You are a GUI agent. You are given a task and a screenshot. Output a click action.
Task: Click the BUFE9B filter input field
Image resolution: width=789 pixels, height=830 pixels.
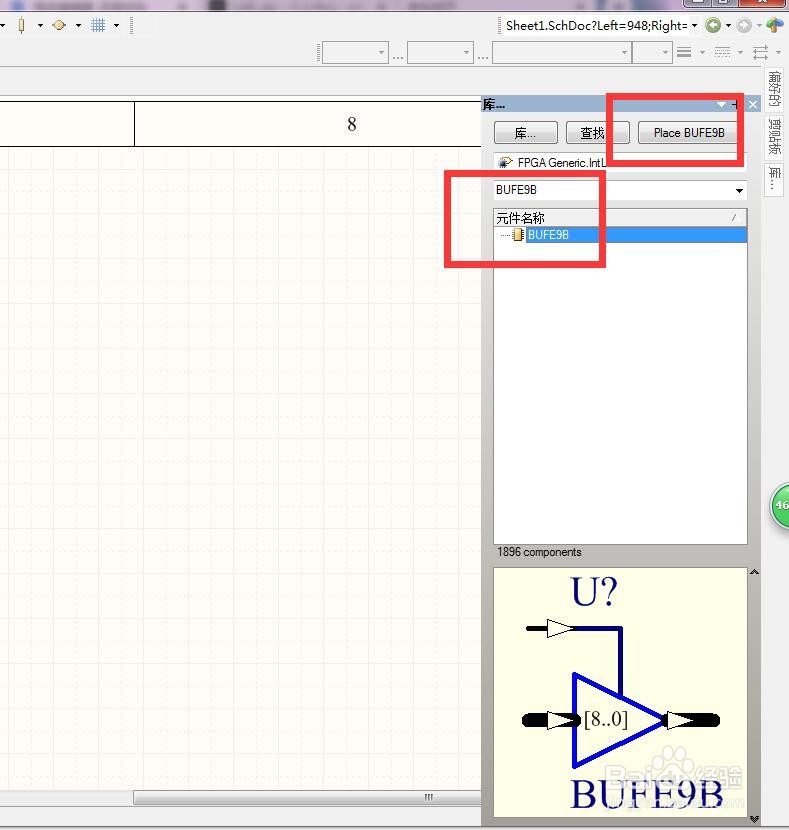pos(613,190)
